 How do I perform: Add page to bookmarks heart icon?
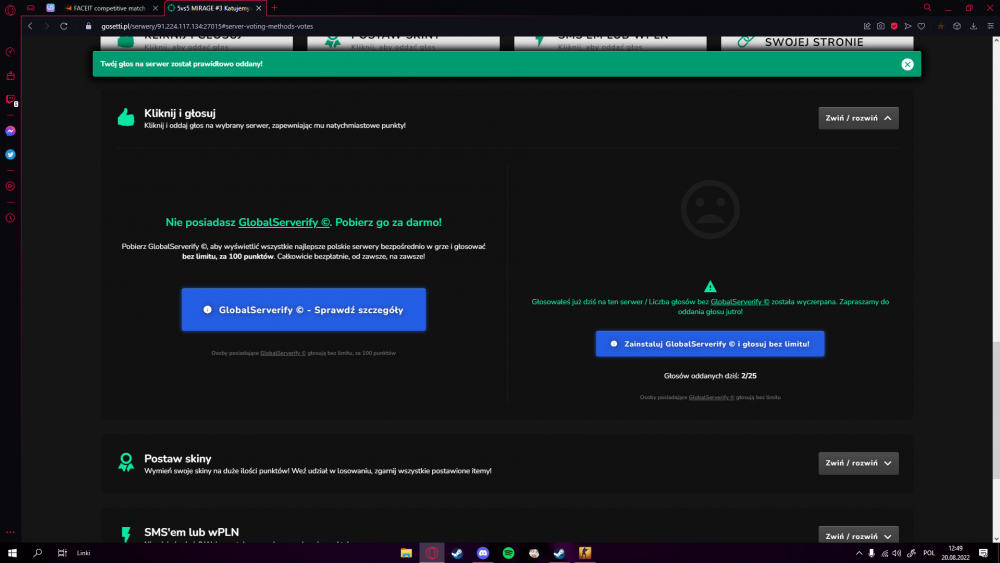click(921, 26)
